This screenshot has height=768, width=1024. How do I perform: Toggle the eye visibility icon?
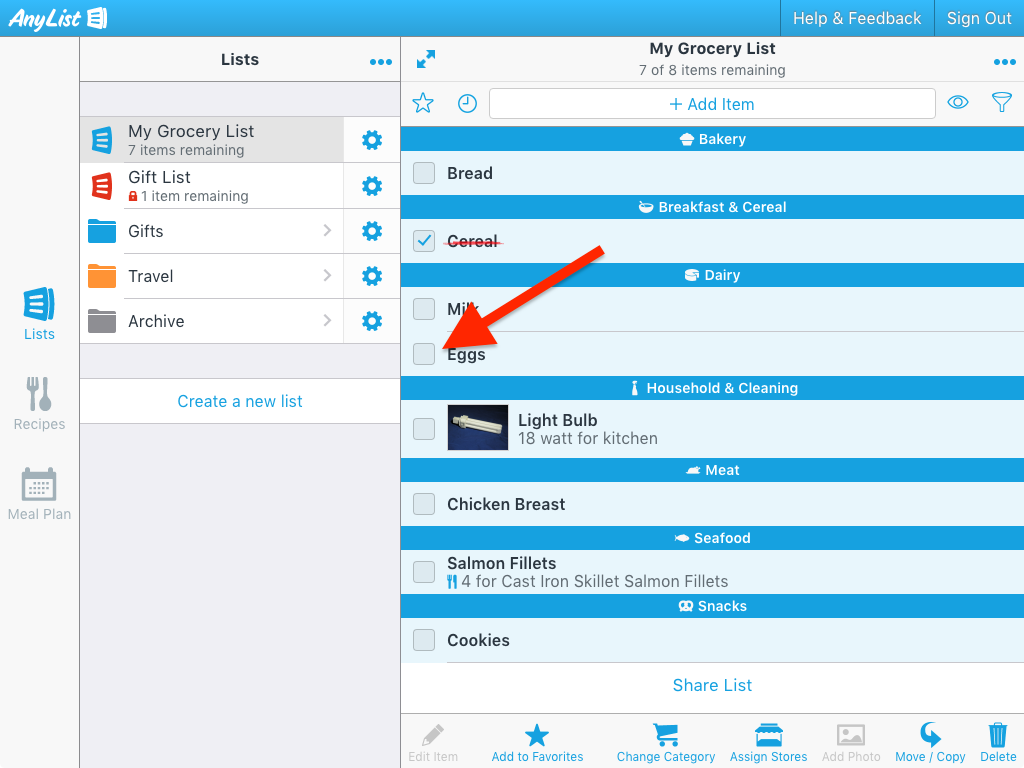(958, 102)
